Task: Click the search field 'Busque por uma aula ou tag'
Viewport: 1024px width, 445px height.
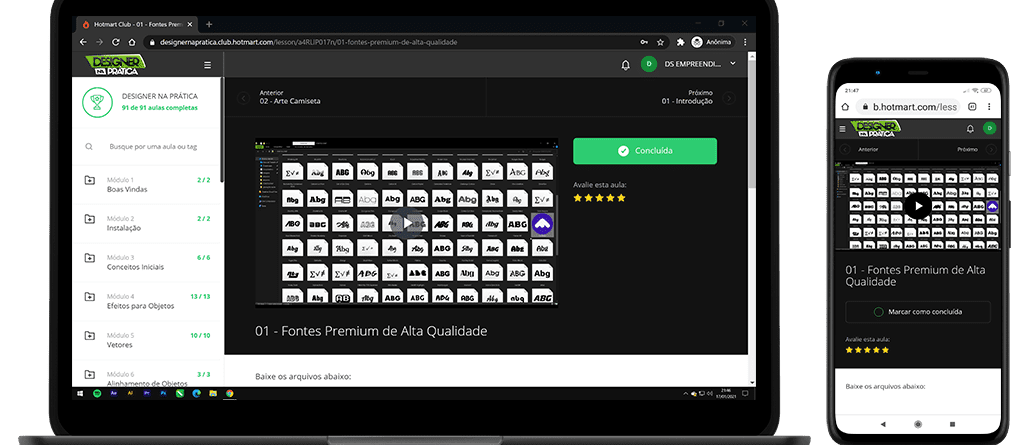Action: tap(153, 147)
